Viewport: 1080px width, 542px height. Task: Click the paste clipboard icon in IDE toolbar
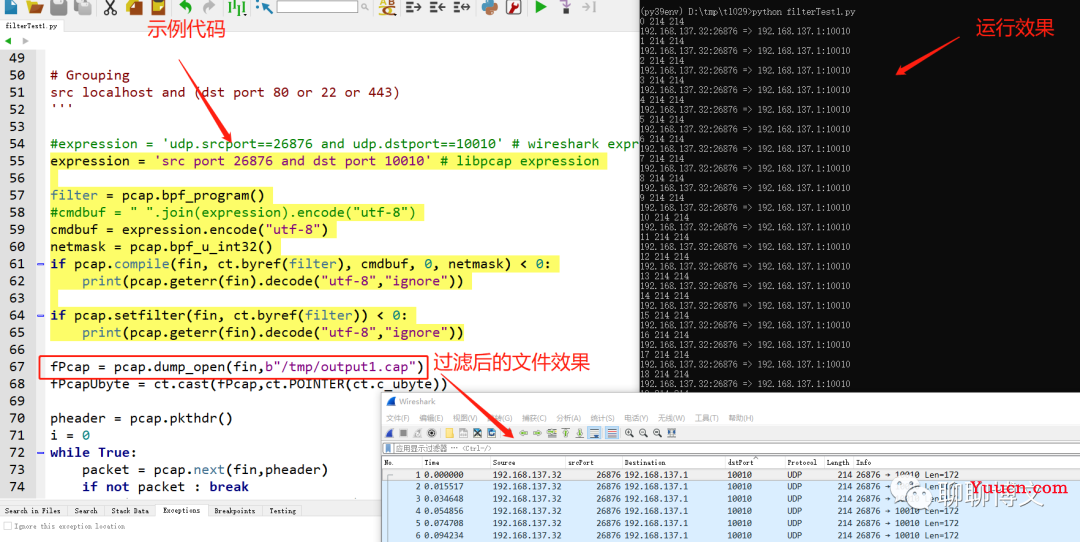pos(158,7)
